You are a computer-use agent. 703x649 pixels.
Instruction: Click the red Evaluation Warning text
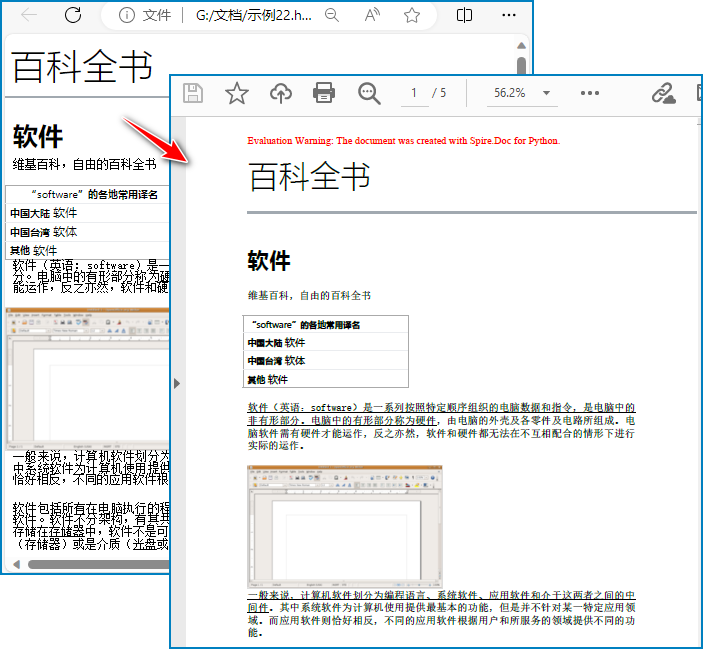[x=404, y=141]
